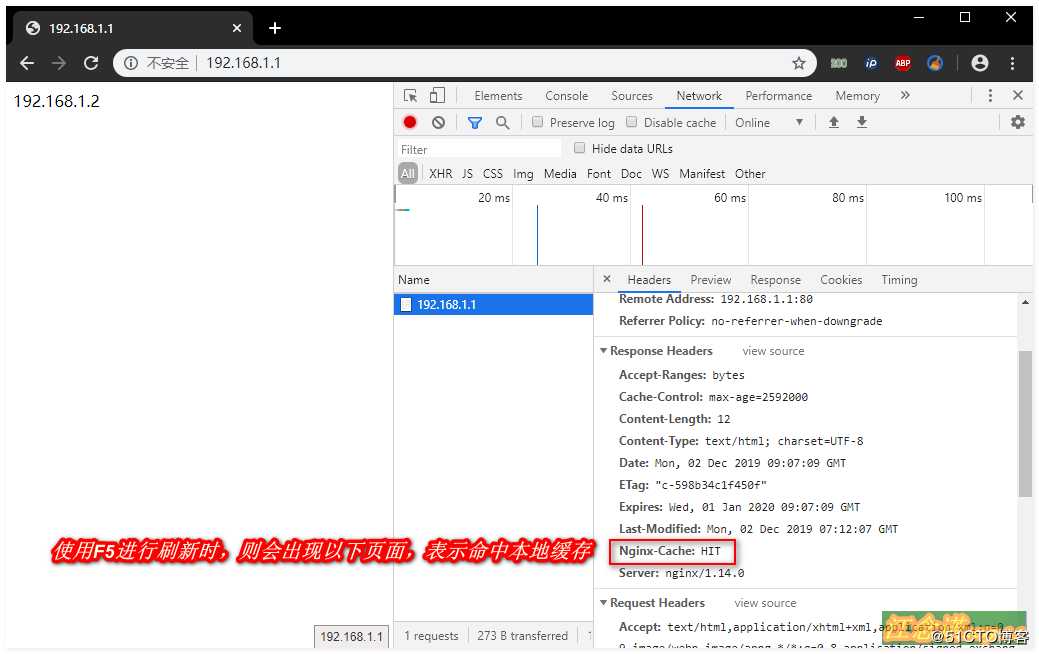Viewport: 1039px width, 654px height.
Task: Close the 192.168.1.1 browser tab
Action: coord(237,28)
